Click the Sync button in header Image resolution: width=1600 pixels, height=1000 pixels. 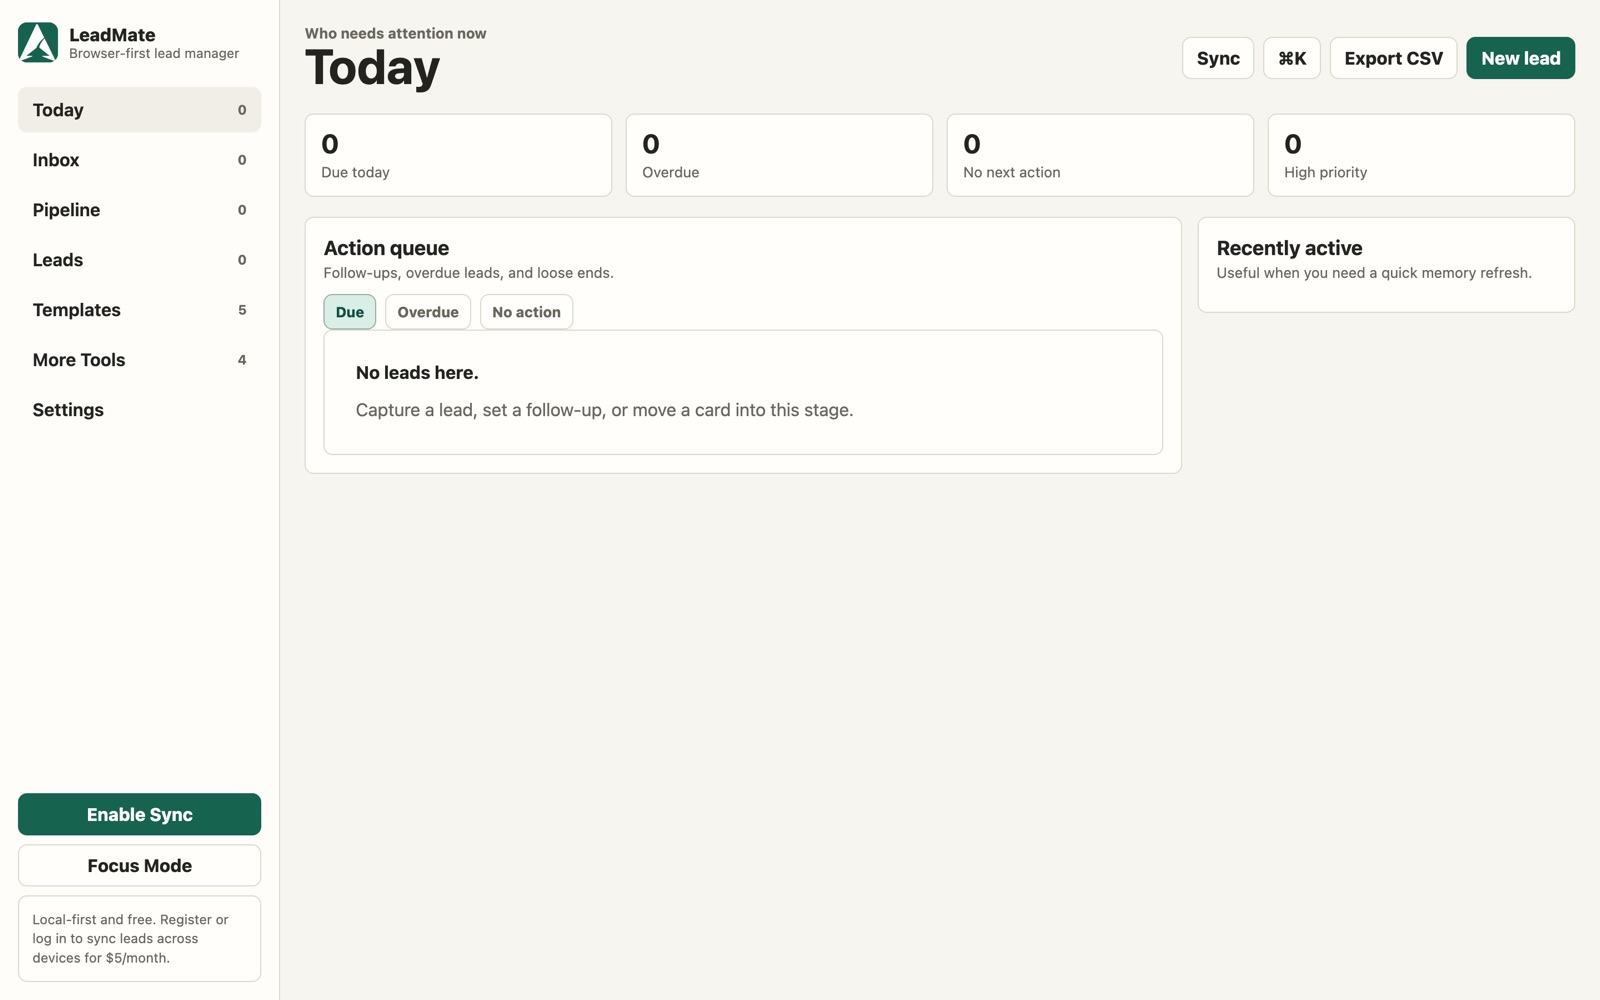point(1218,58)
